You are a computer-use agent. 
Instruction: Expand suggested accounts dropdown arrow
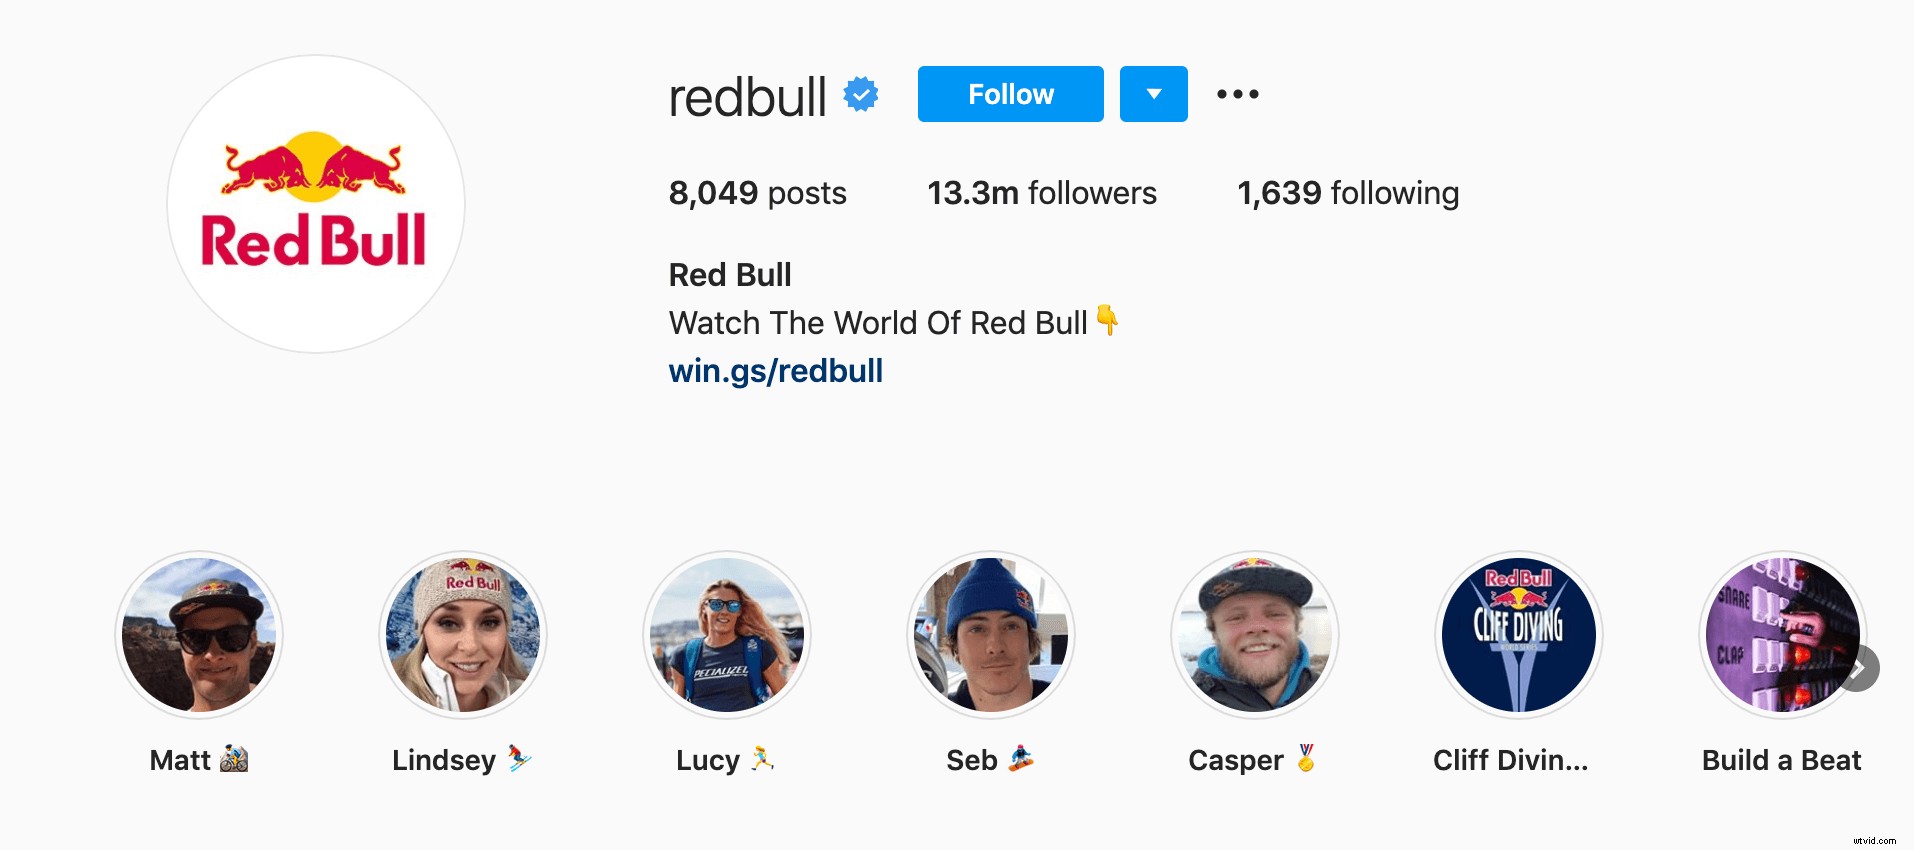(1153, 94)
